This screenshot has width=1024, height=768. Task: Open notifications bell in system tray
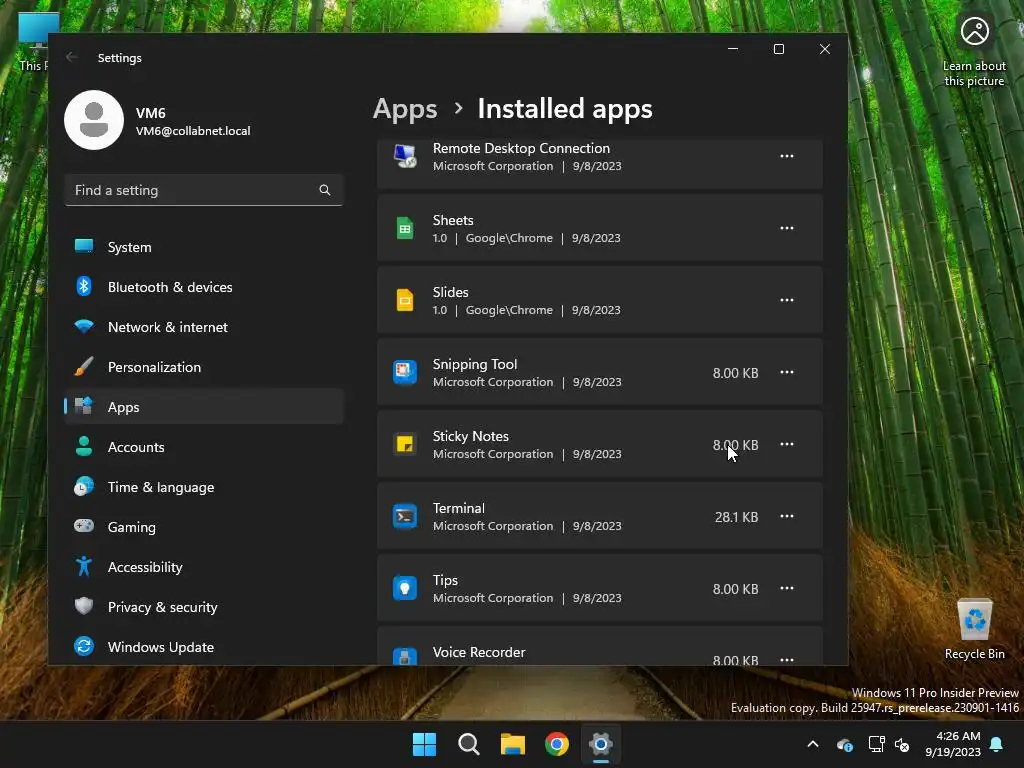tap(997, 744)
